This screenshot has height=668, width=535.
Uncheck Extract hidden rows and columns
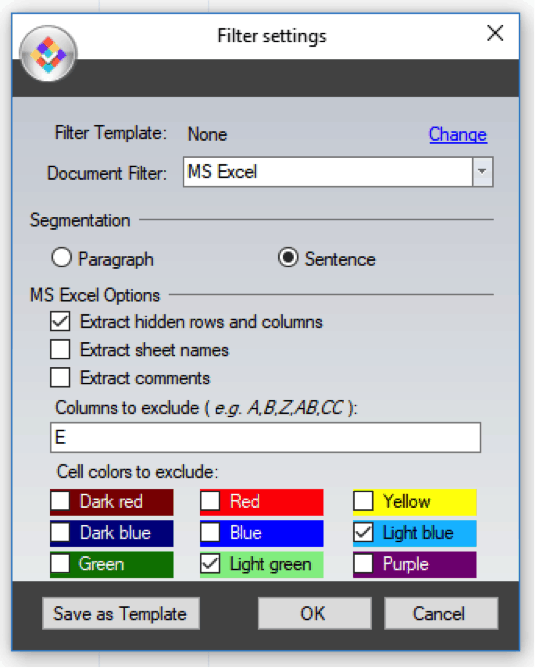coord(60,322)
